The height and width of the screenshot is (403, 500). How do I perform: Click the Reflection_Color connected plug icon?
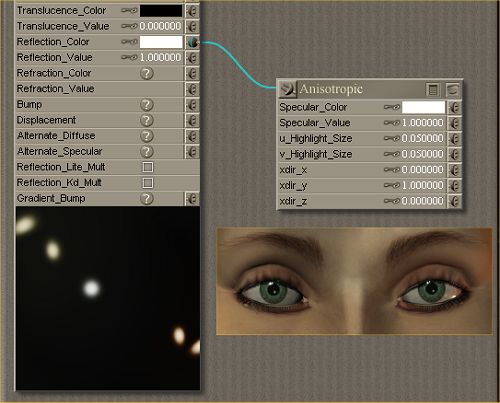point(192,42)
